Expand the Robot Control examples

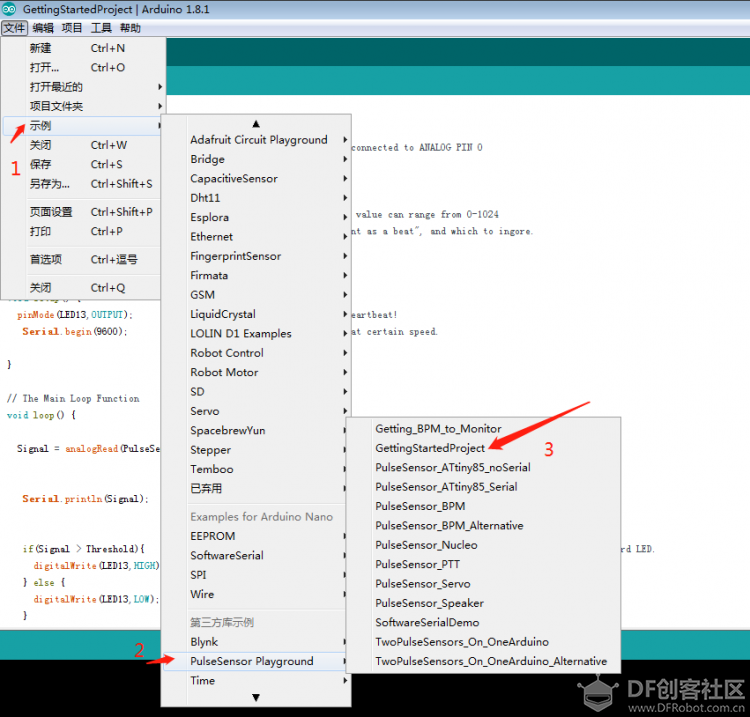click(x=256, y=353)
